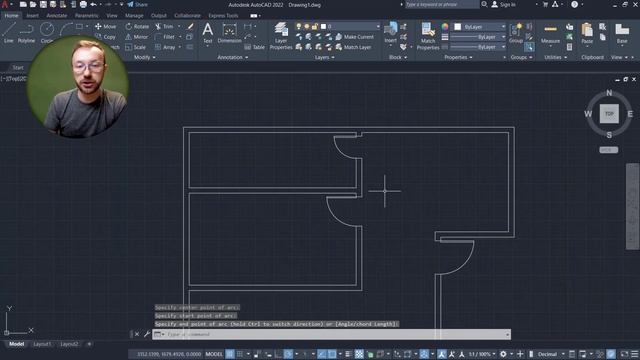The height and width of the screenshot is (360, 640).
Task: Expand the Properties panel dropdown
Action: pos(458,58)
